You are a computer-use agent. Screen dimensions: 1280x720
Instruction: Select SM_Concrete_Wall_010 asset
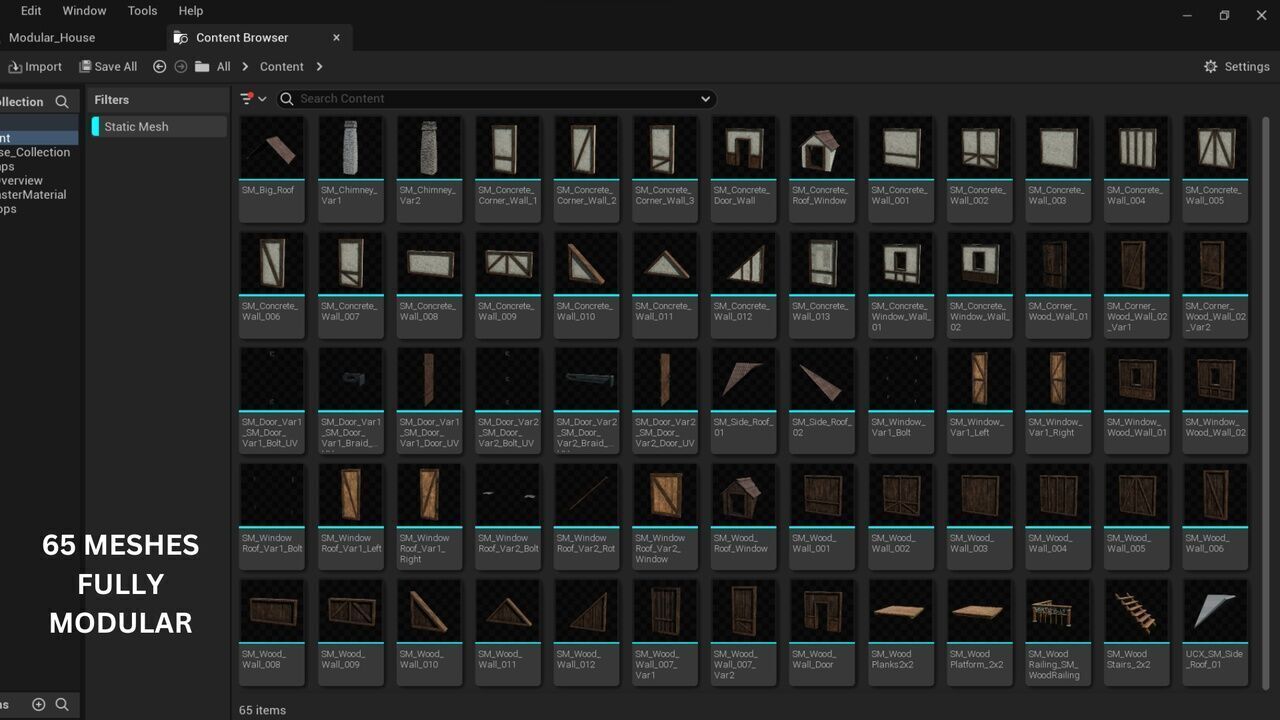pos(587,285)
